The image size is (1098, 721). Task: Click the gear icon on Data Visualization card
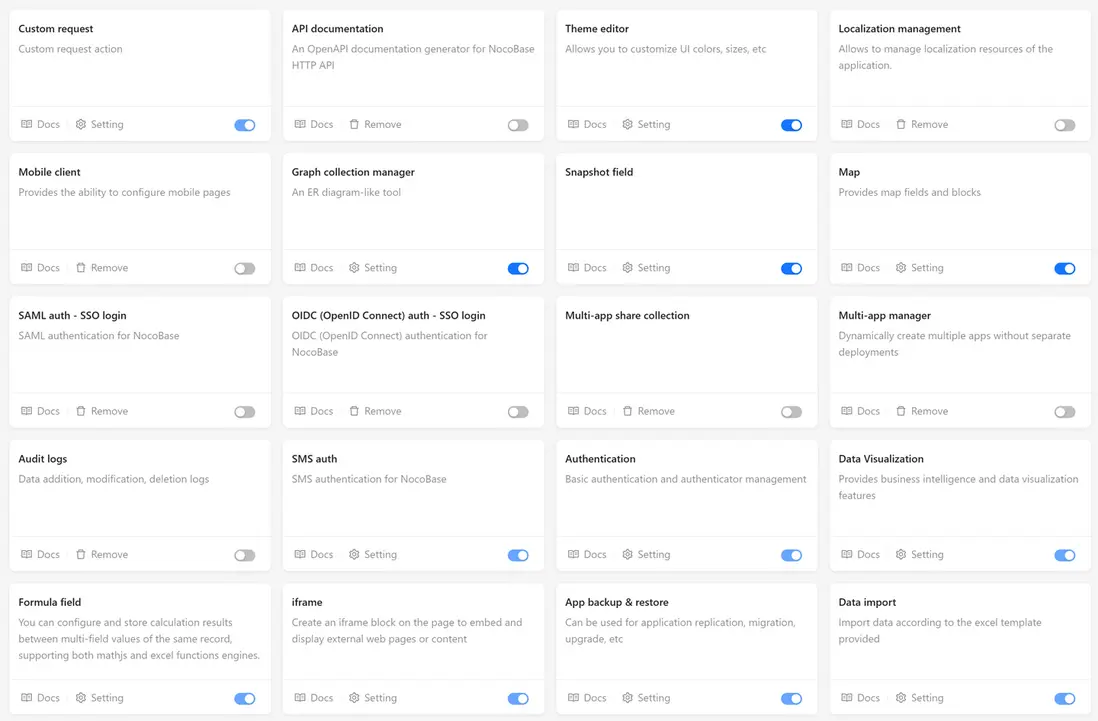coord(901,555)
